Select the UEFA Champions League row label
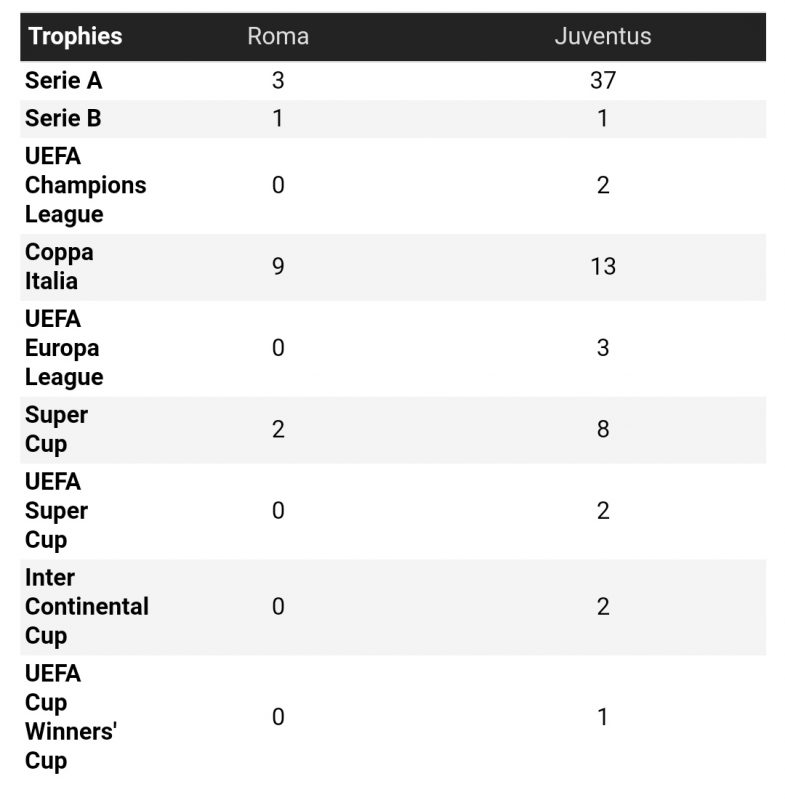The image size is (785, 800). tap(85, 186)
